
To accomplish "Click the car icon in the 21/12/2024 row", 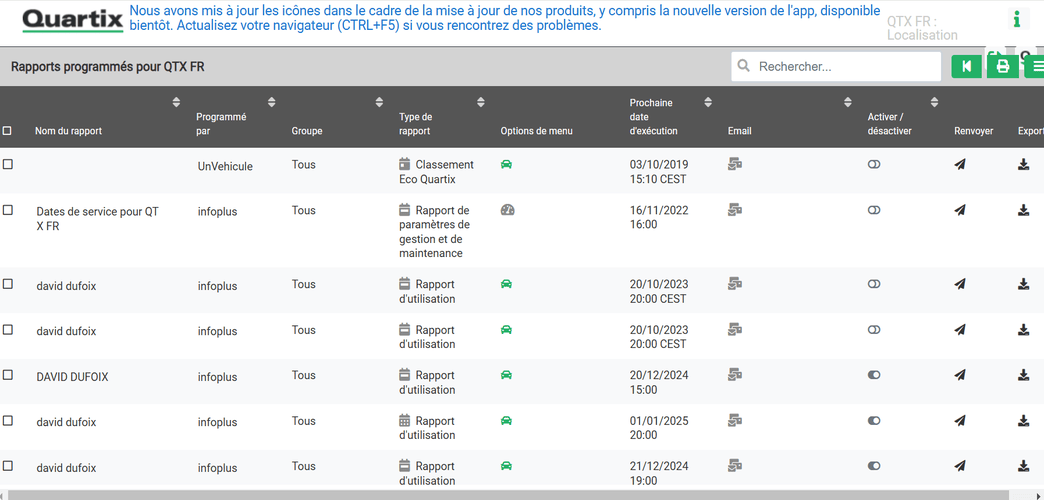I will pyautogui.click(x=506, y=465).
